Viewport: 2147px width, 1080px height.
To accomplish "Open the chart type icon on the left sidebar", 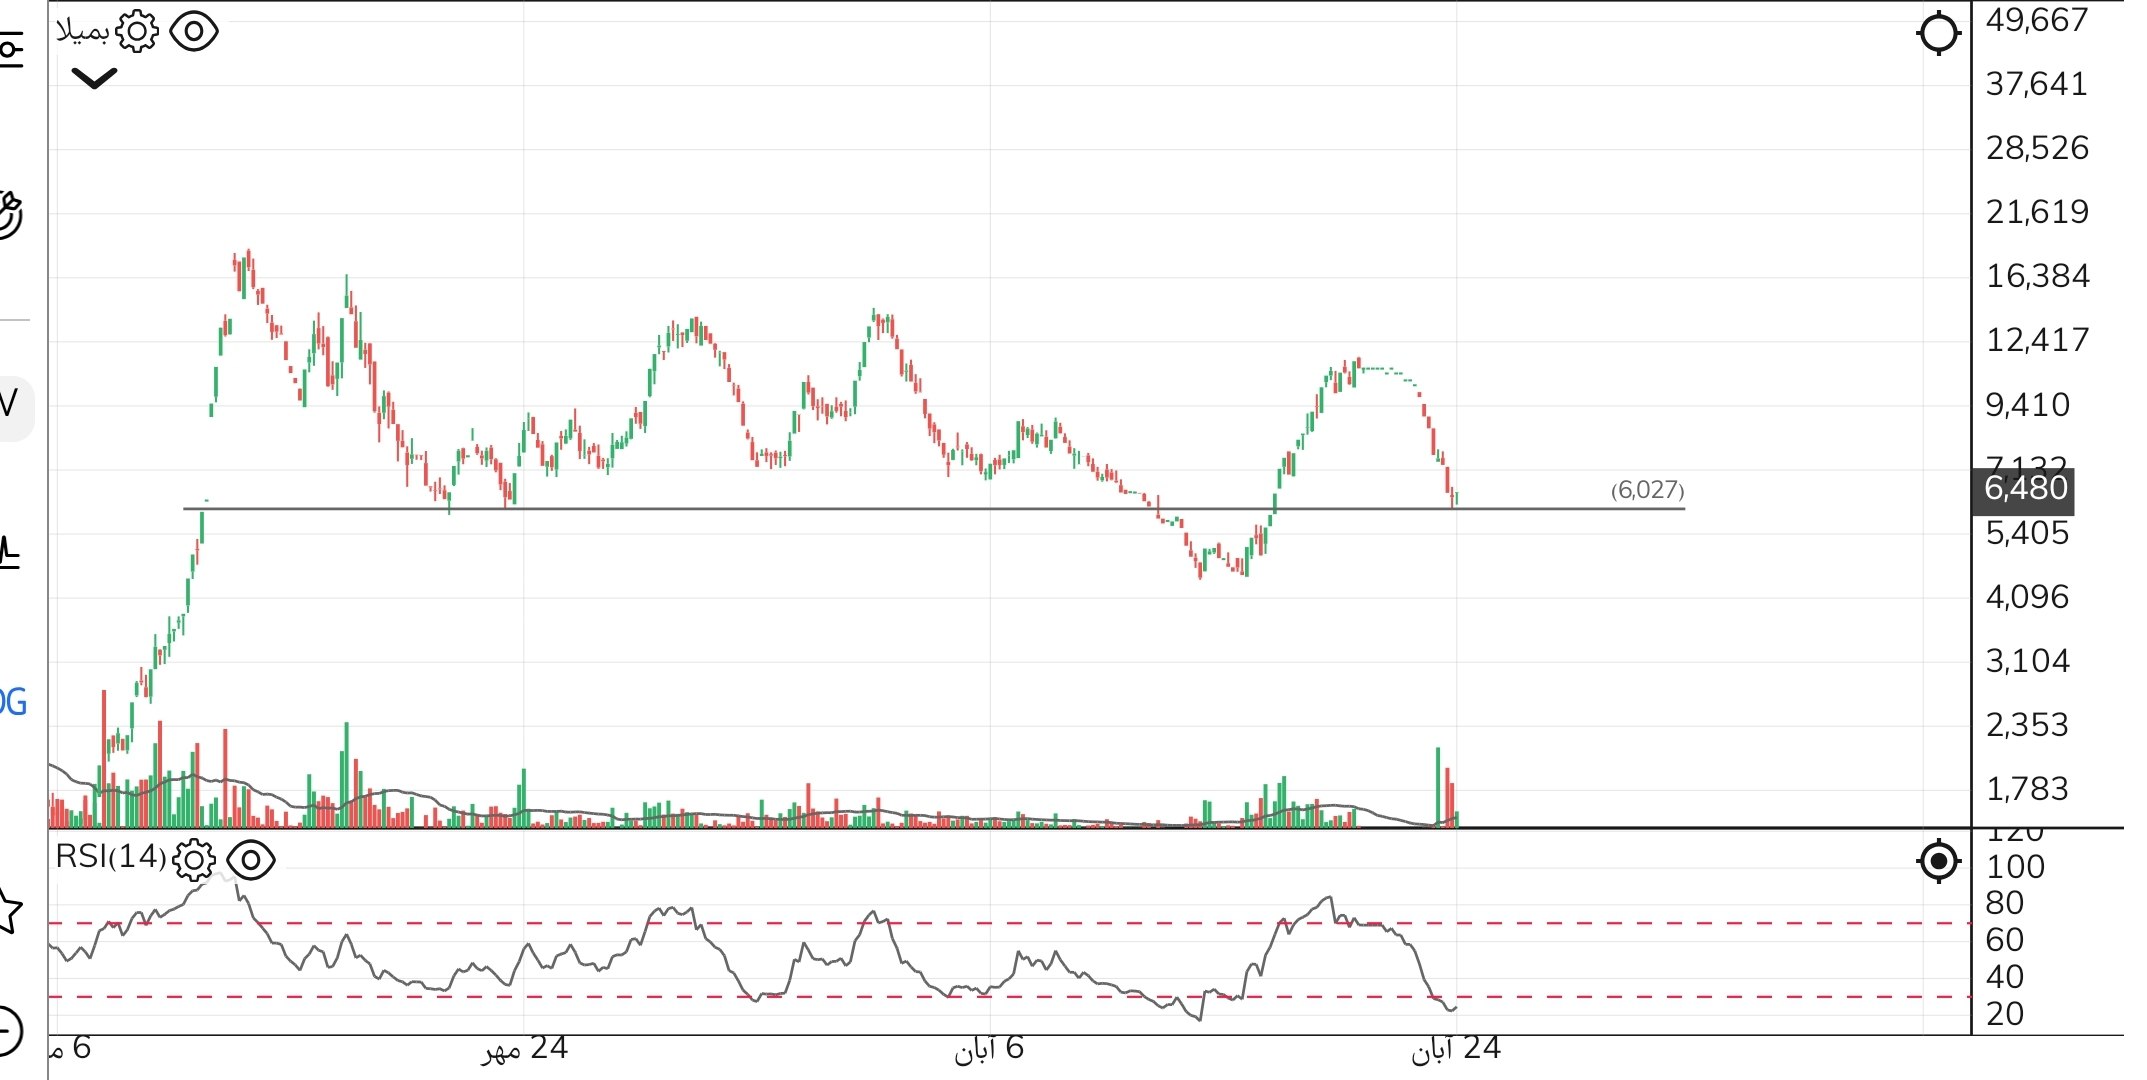I will point(8,552).
